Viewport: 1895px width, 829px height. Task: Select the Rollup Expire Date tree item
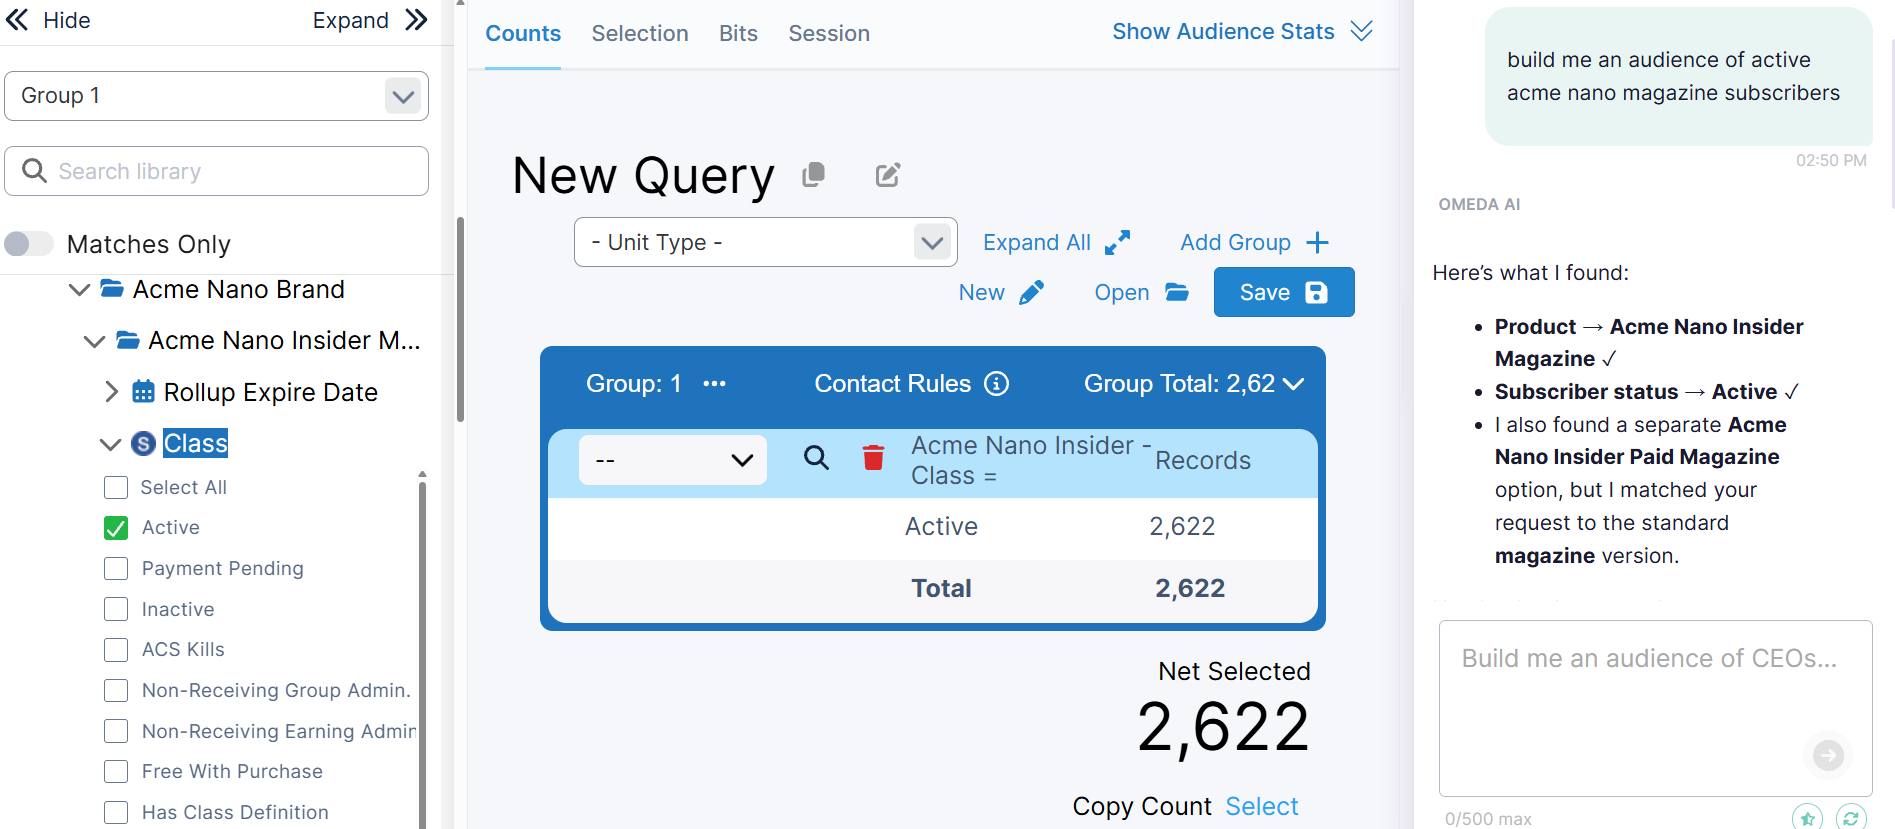tap(270, 392)
